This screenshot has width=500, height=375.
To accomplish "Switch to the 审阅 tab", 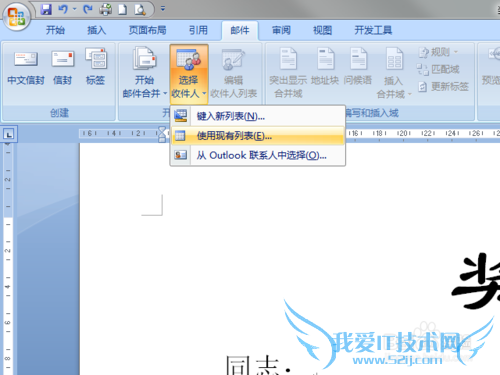I will (281, 30).
